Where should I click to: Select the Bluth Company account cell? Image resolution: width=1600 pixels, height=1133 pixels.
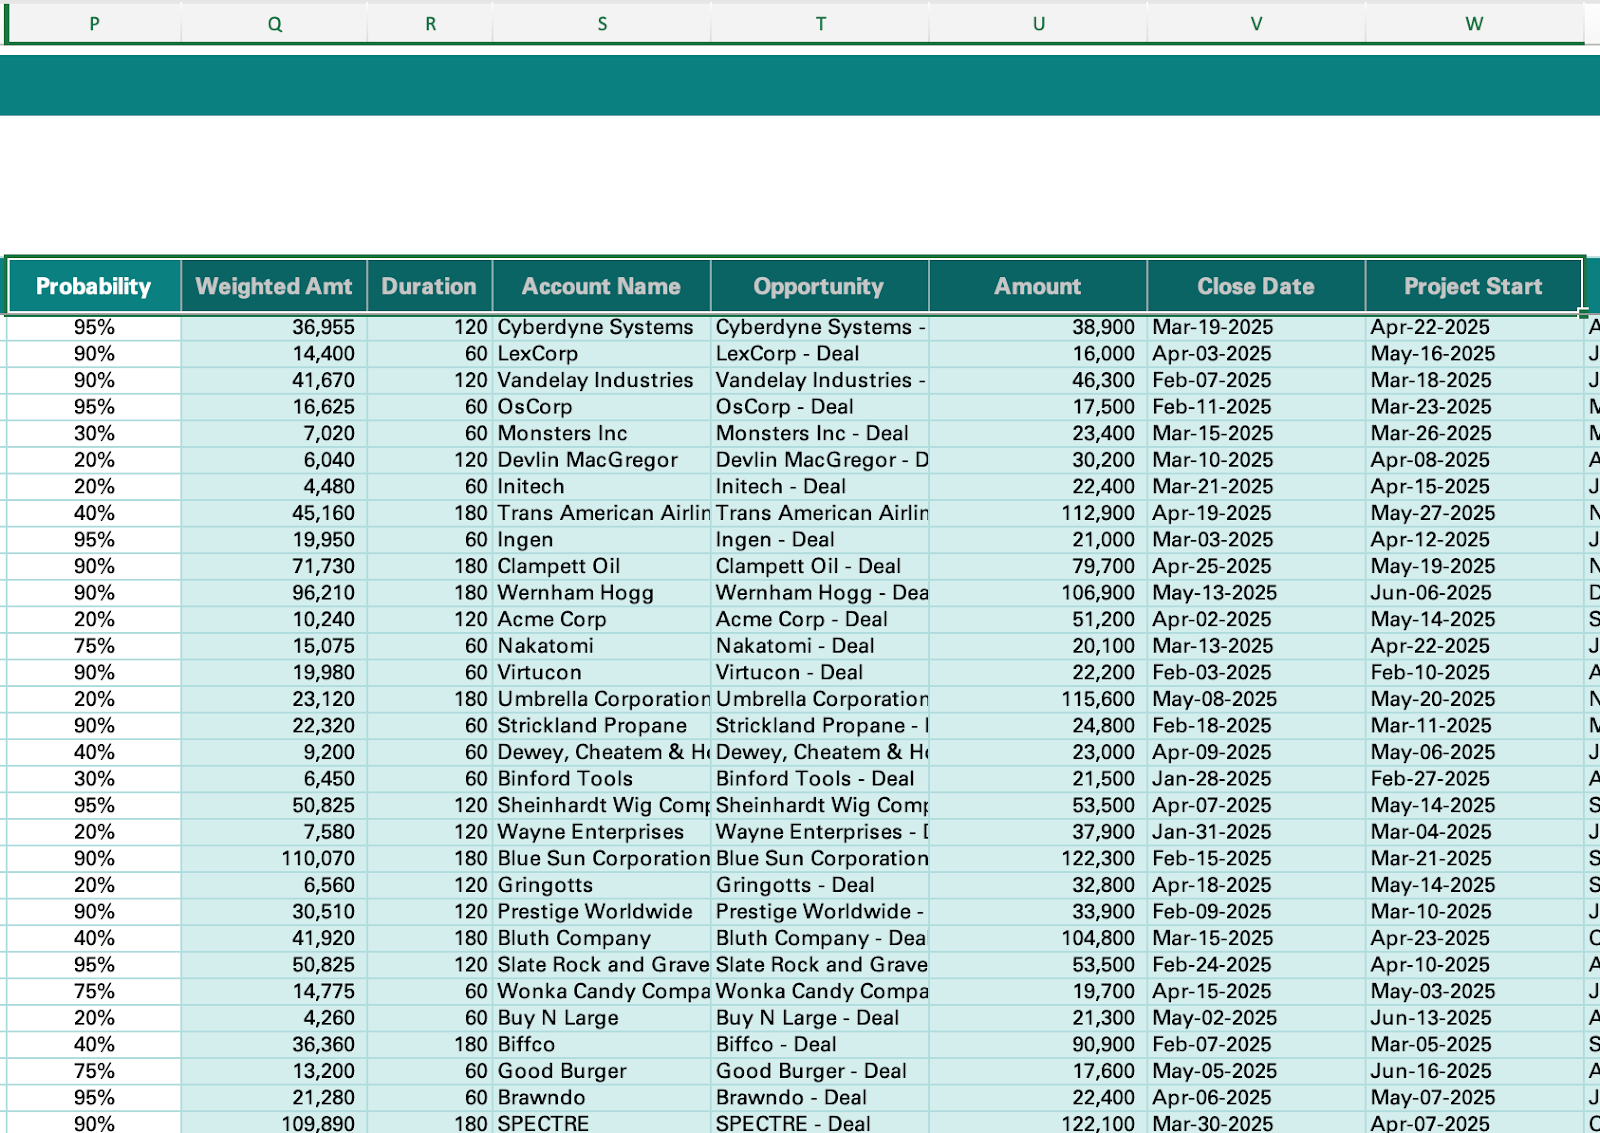click(602, 938)
